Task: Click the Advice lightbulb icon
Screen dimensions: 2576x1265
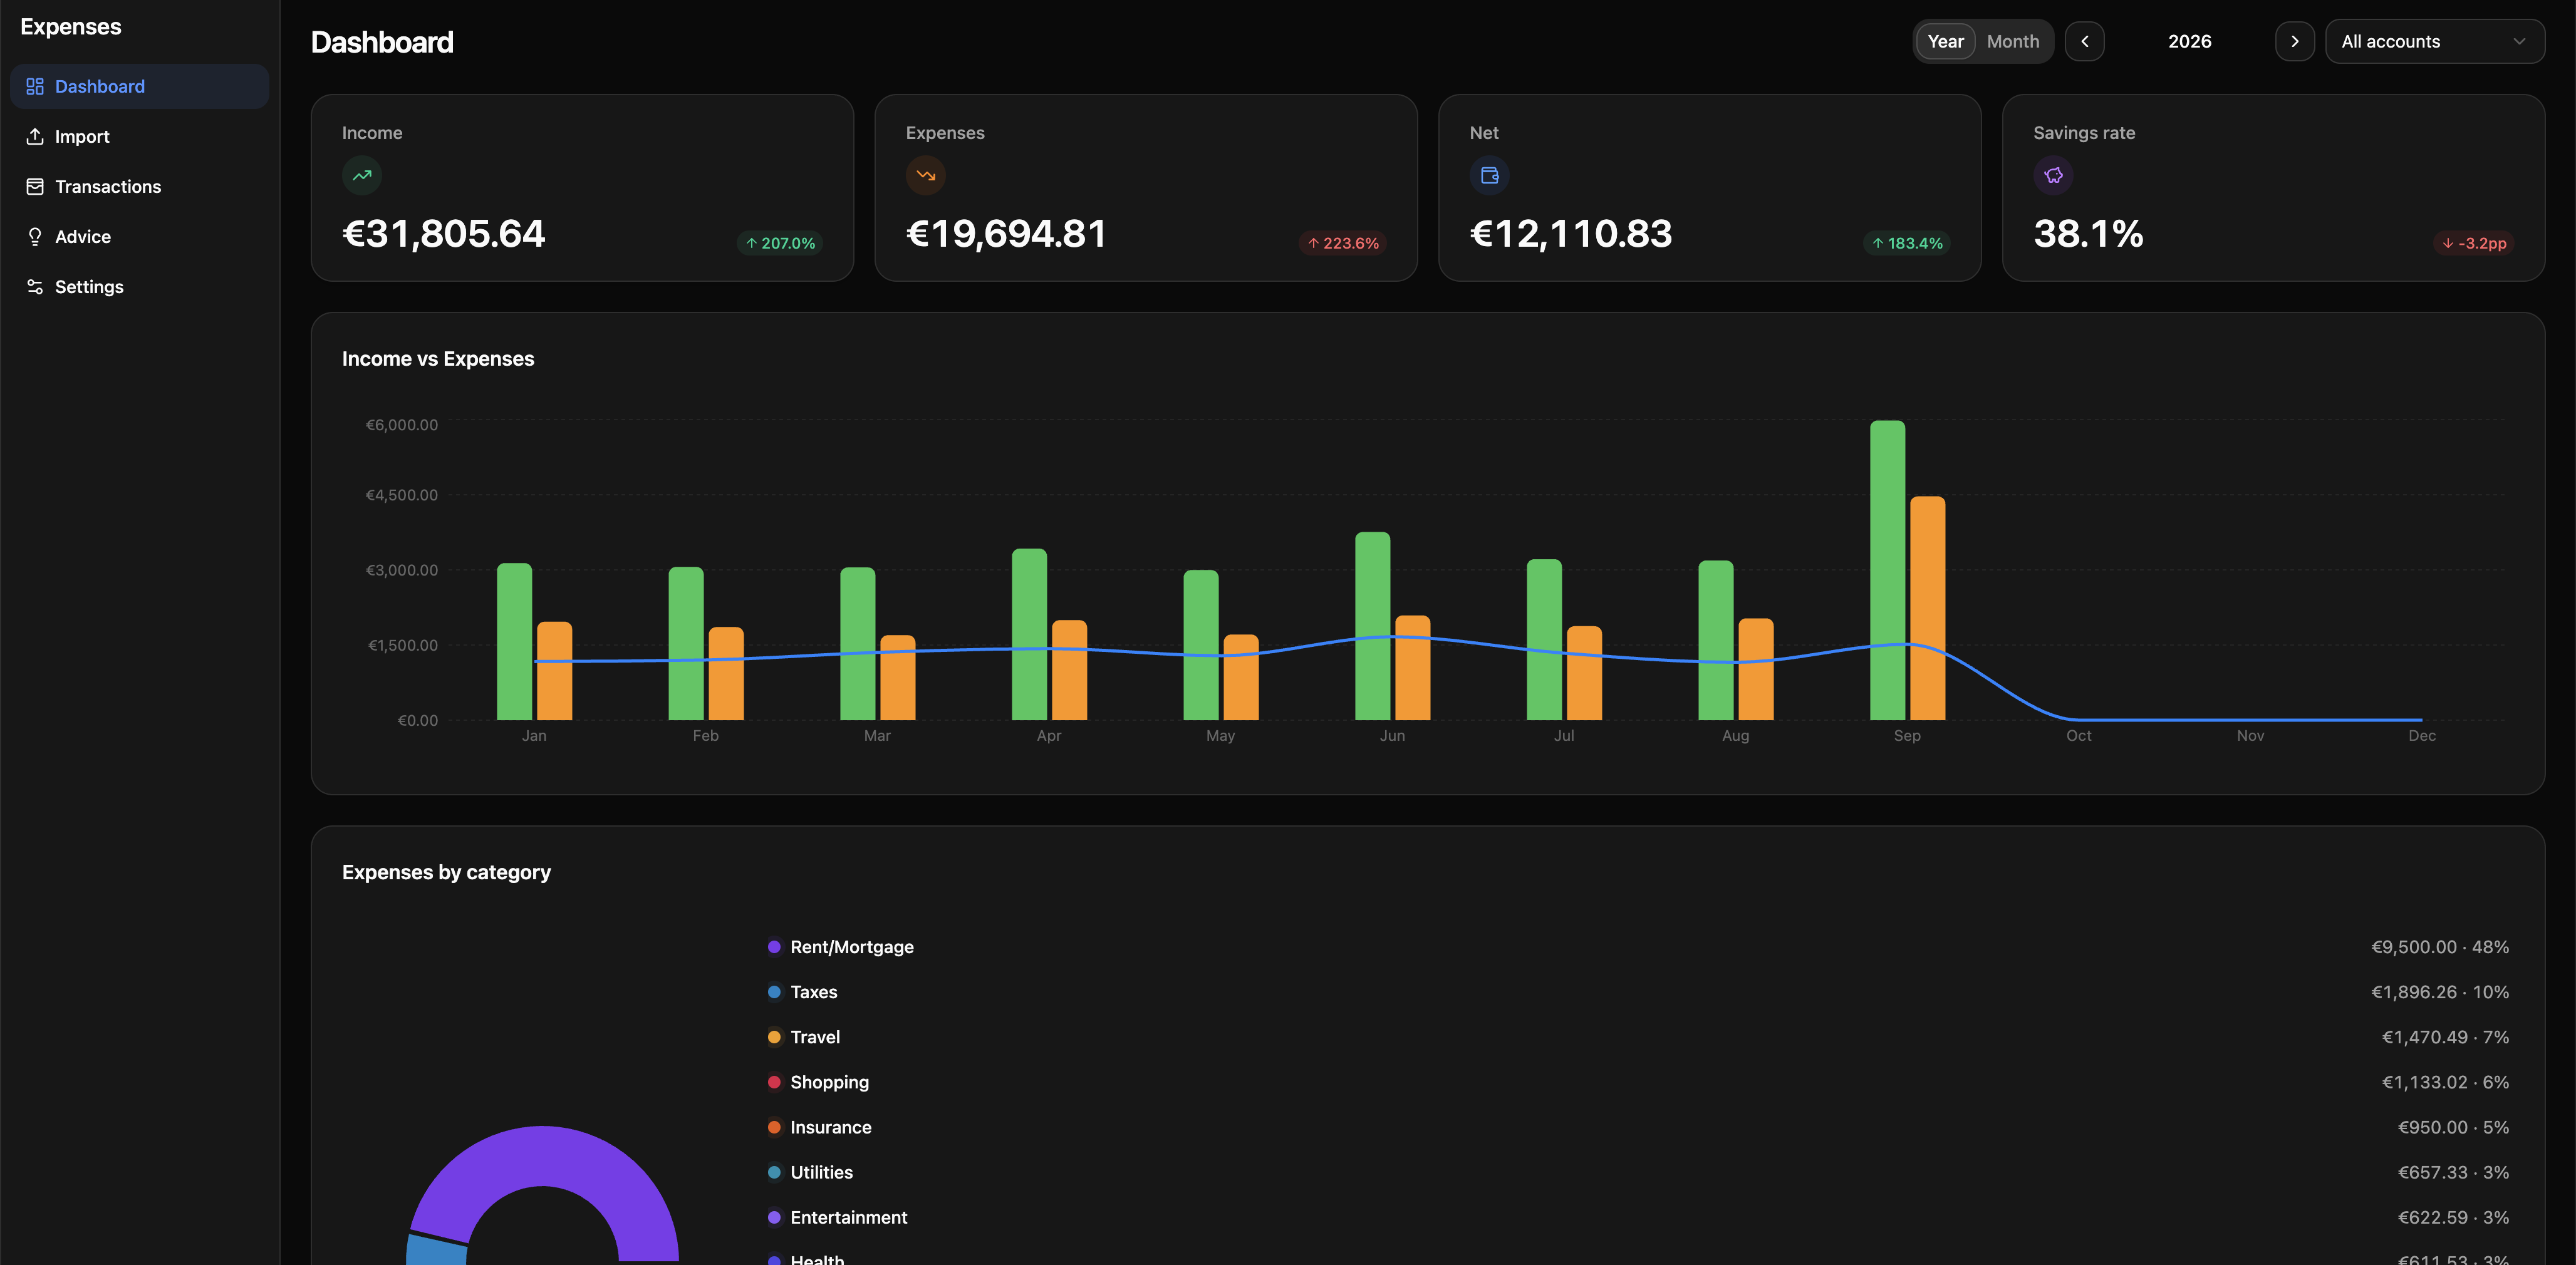Action: 35,236
